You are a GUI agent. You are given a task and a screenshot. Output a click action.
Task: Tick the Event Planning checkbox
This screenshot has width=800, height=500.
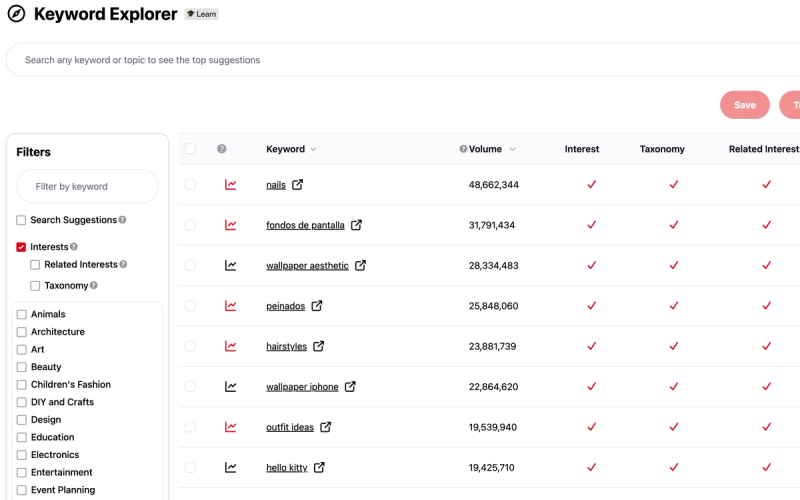pos(22,490)
